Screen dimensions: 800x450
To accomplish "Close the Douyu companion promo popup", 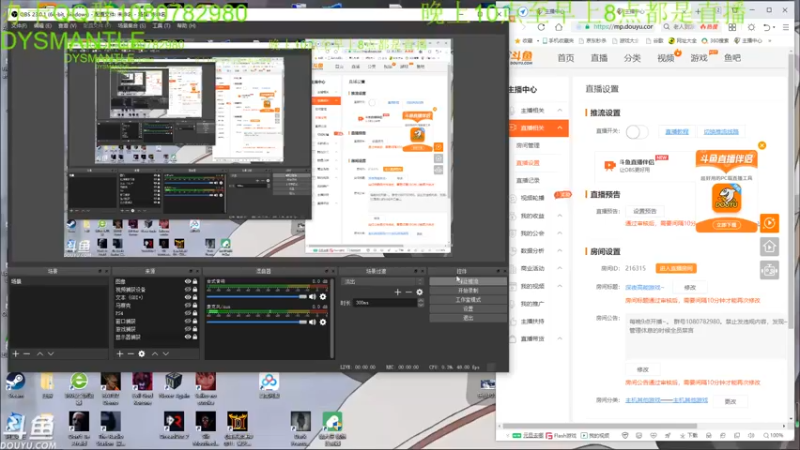I will [762, 145].
